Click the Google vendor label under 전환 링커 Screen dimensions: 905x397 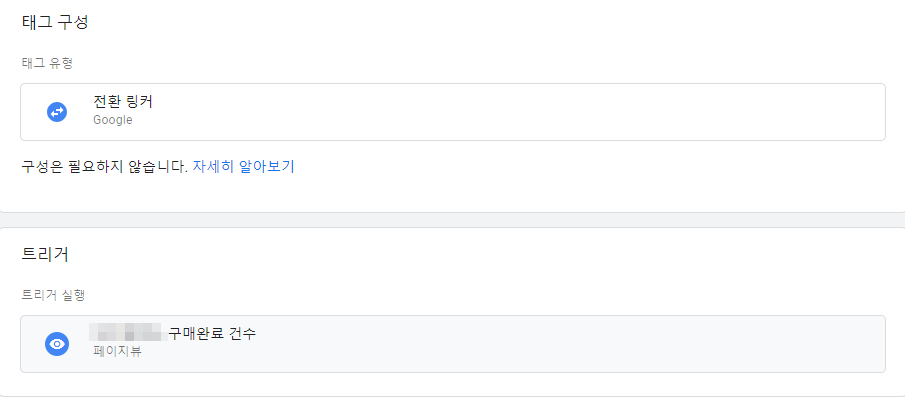[x=113, y=120]
